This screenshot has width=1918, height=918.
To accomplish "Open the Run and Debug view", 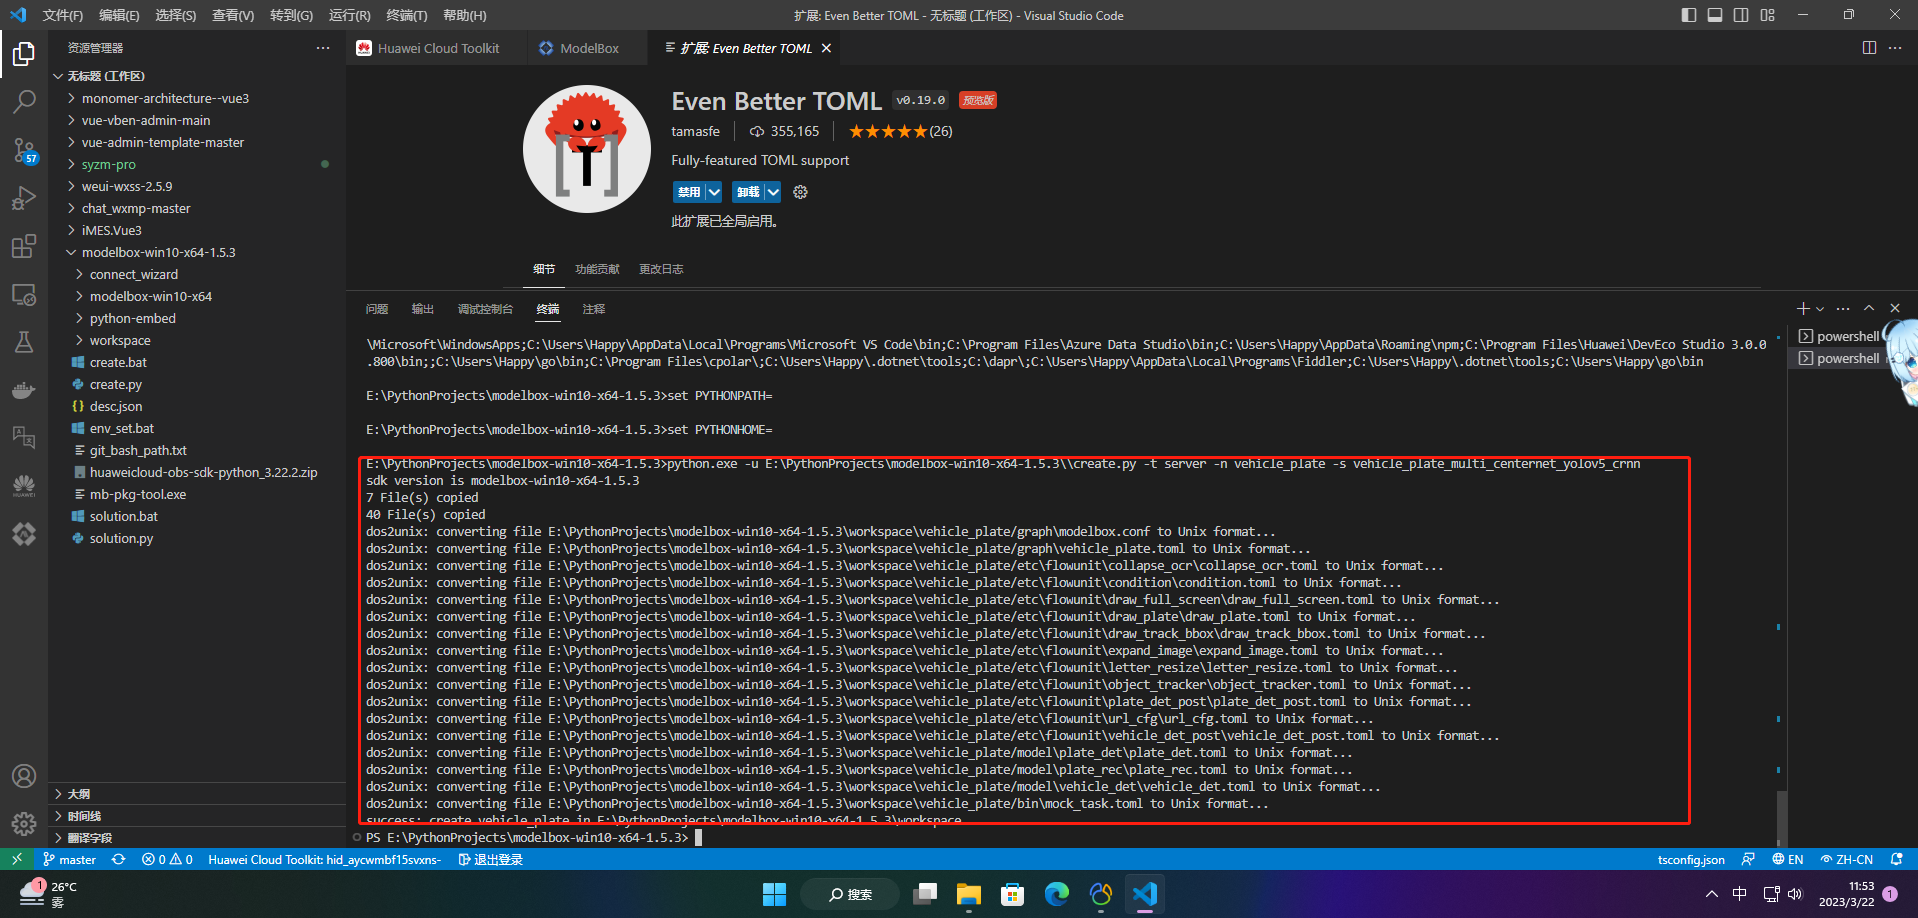I will tap(24, 198).
